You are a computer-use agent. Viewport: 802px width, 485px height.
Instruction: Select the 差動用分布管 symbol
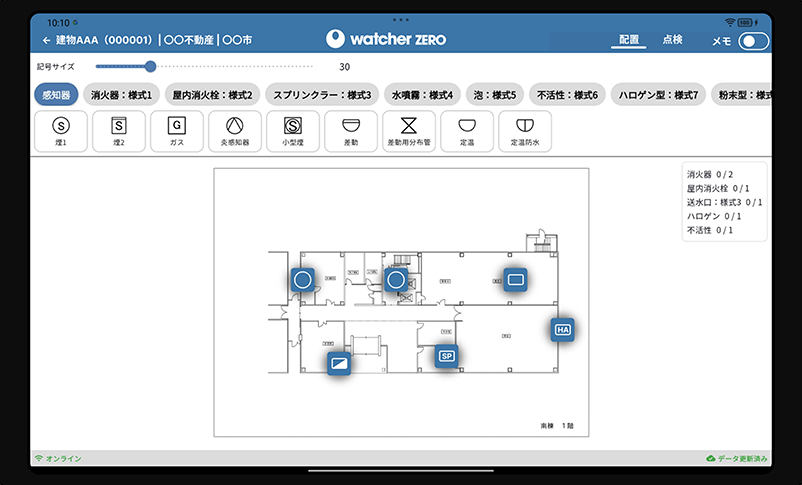pos(408,131)
